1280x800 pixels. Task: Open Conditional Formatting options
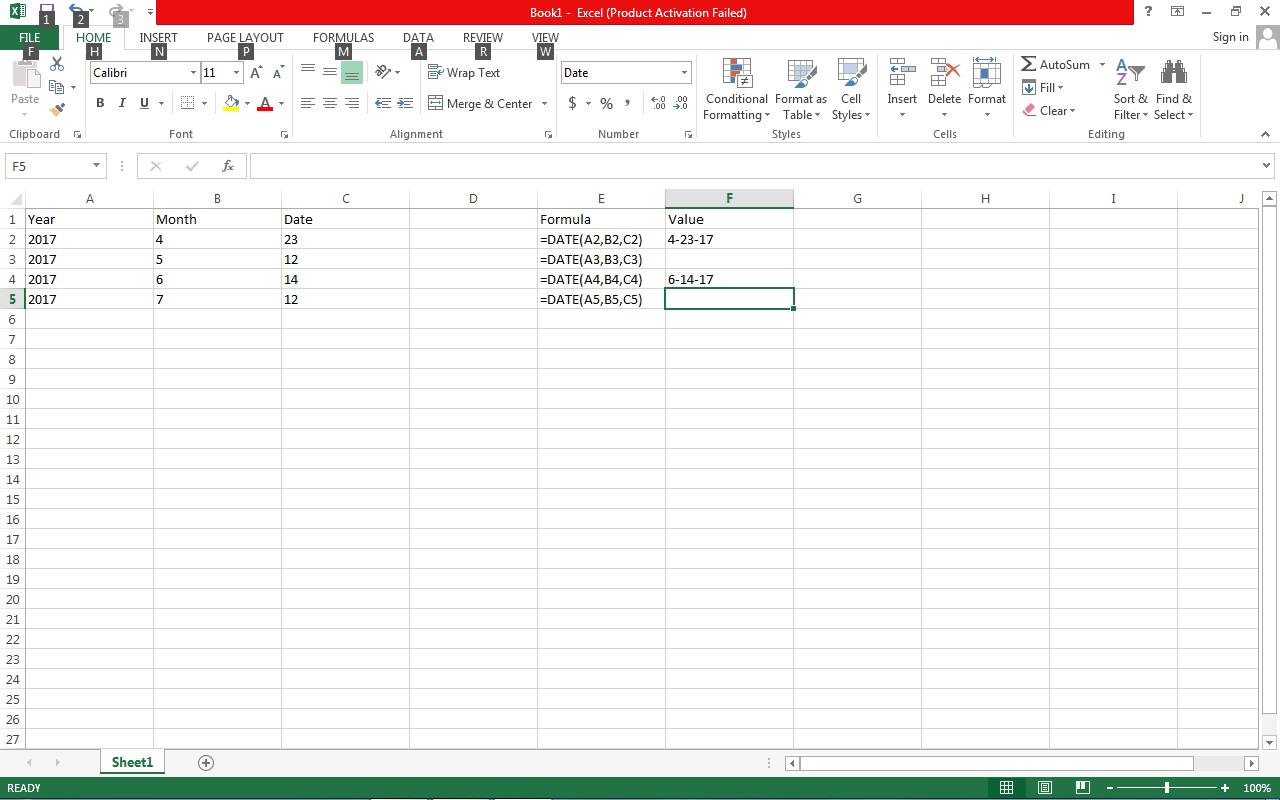tap(736, 89)
